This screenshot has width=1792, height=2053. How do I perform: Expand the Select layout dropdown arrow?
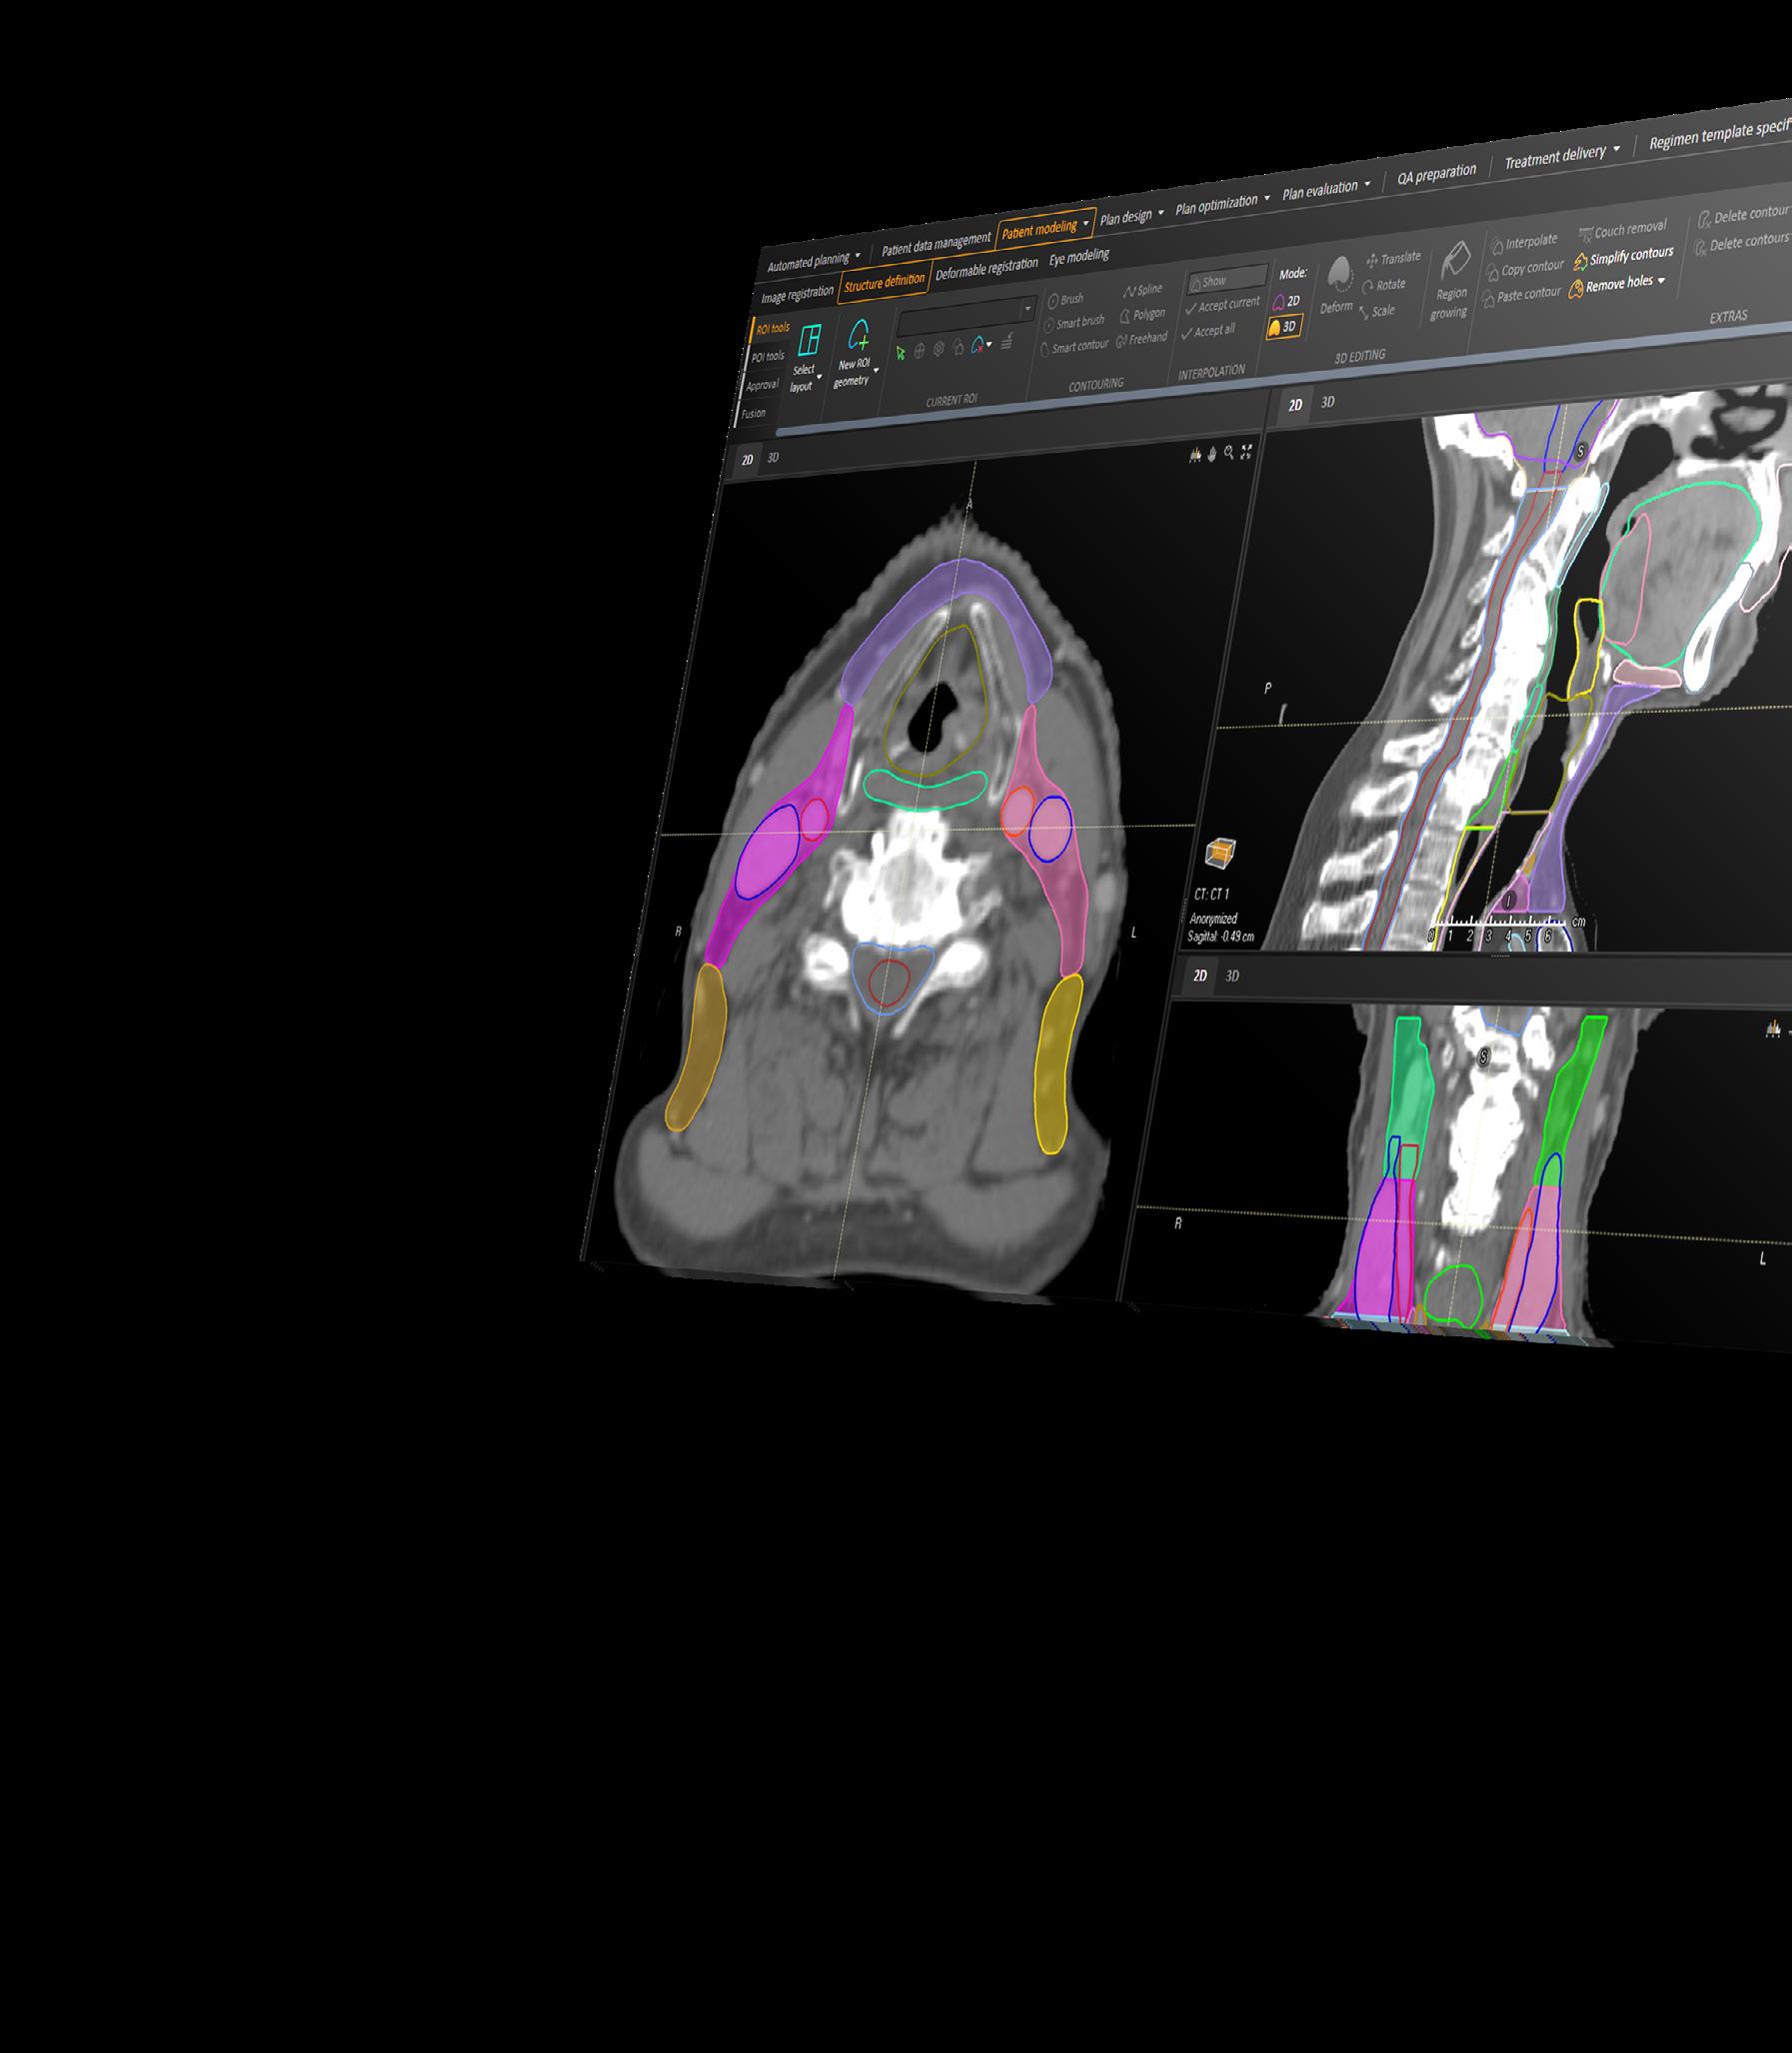(x=820, y=377)
